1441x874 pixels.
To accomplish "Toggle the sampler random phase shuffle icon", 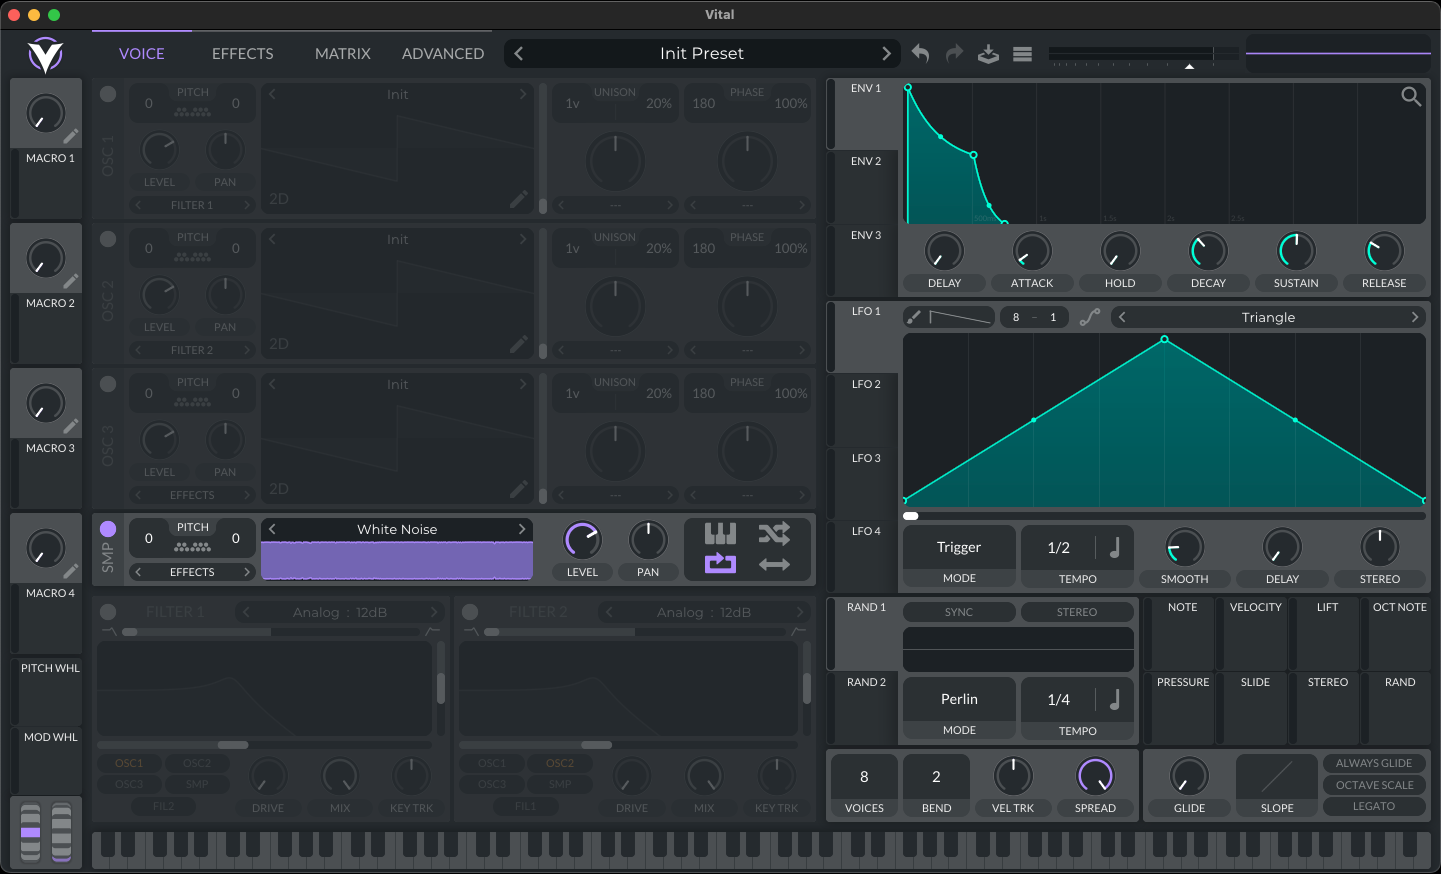I will pyautogui.click(x=774, y=533).
